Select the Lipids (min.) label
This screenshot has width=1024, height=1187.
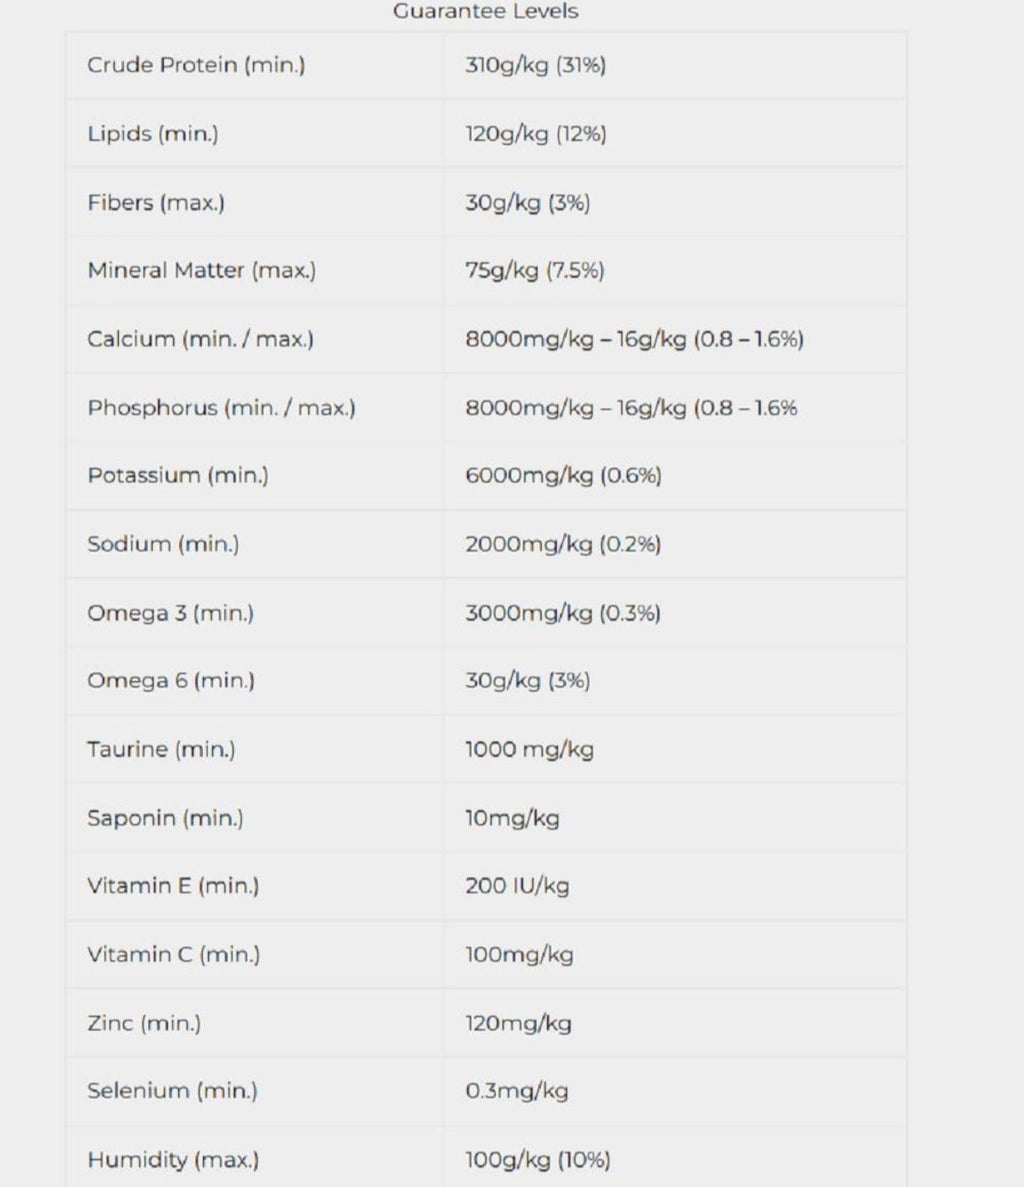coord(153,134)
